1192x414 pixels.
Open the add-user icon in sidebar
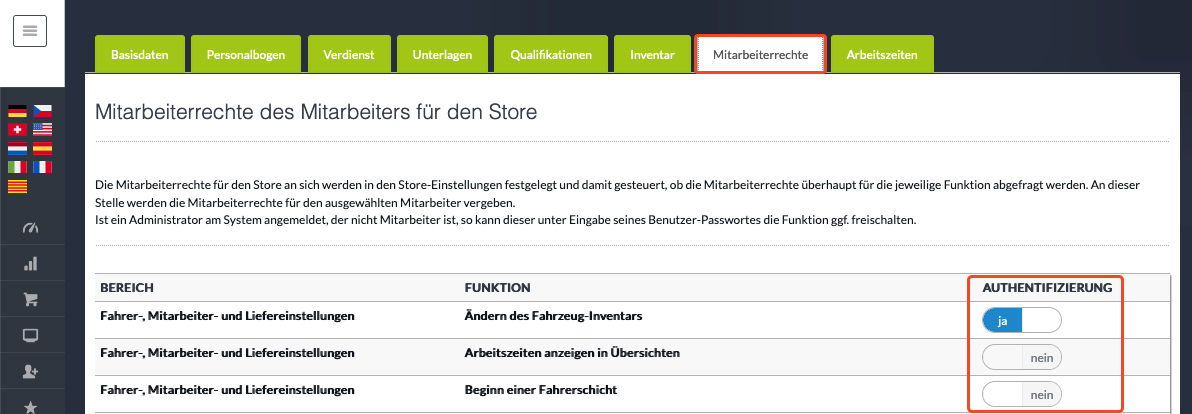(30, 371)
